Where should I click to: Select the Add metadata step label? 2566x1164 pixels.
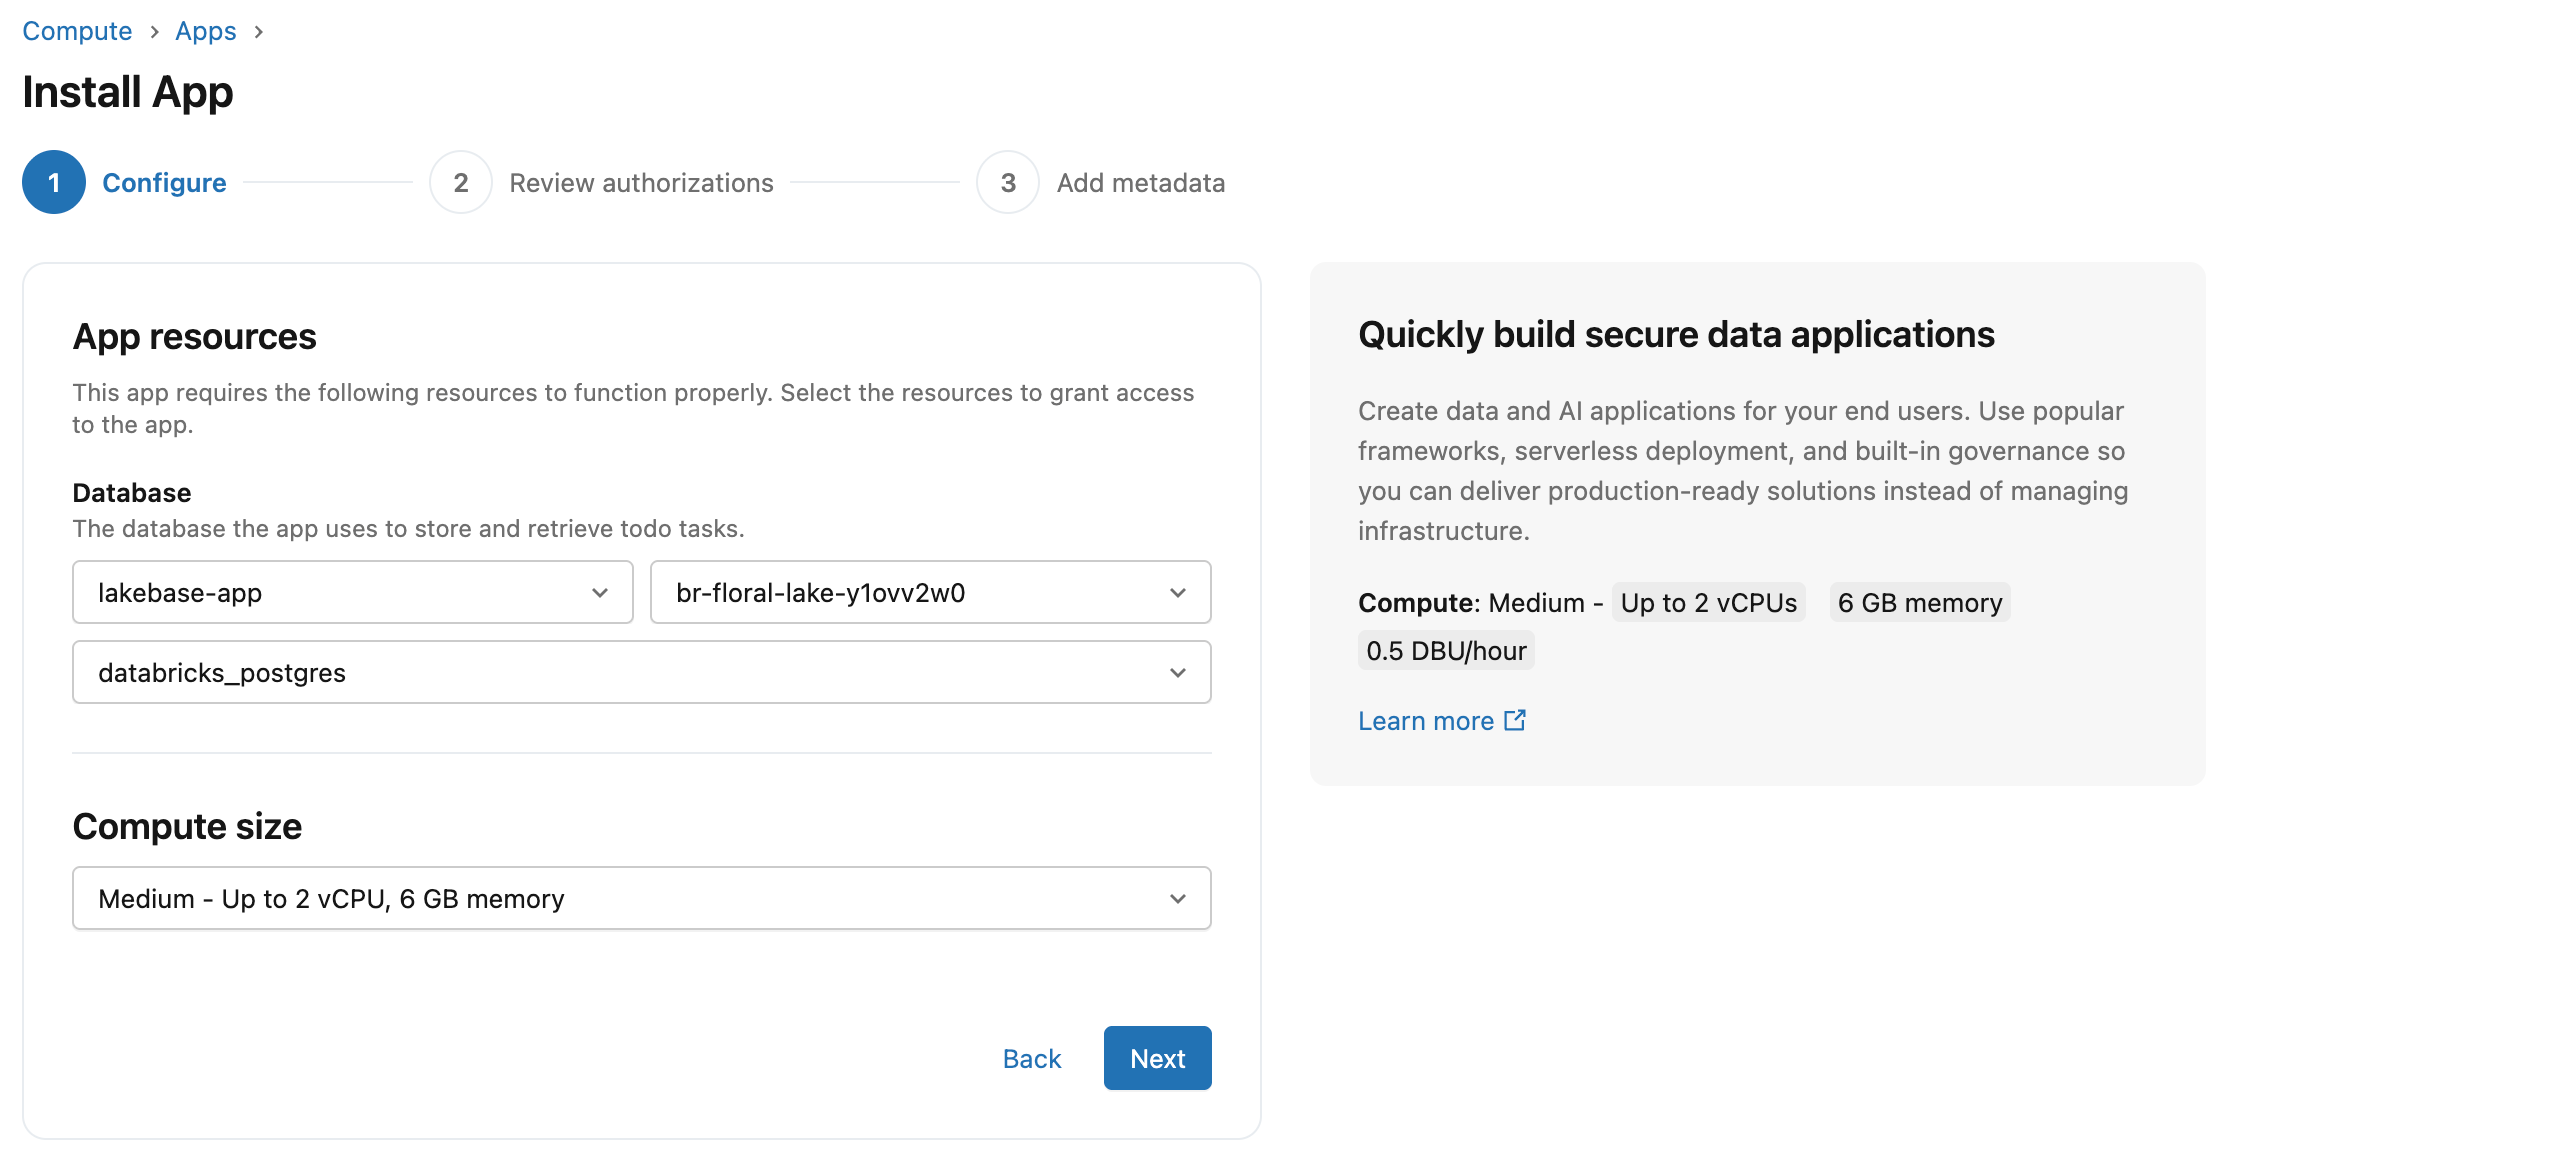point(1141,182)
